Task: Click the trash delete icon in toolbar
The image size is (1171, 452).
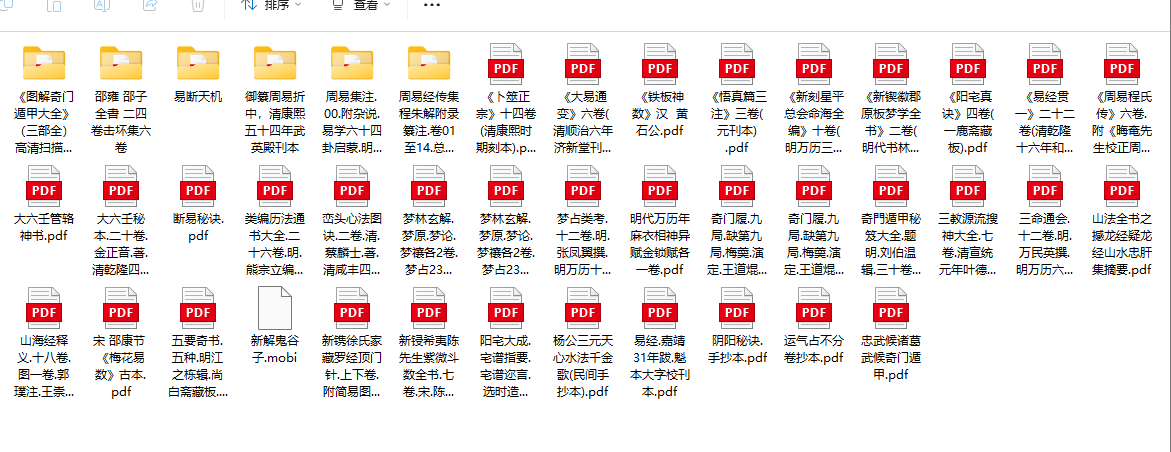Action: 196,5
